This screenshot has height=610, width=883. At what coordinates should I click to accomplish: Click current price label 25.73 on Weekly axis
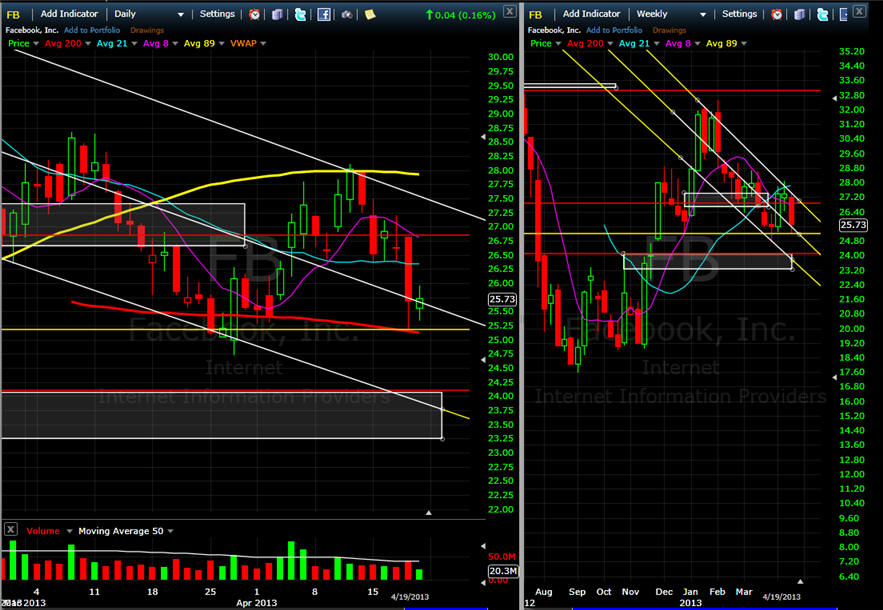click(x=853, y=225)
